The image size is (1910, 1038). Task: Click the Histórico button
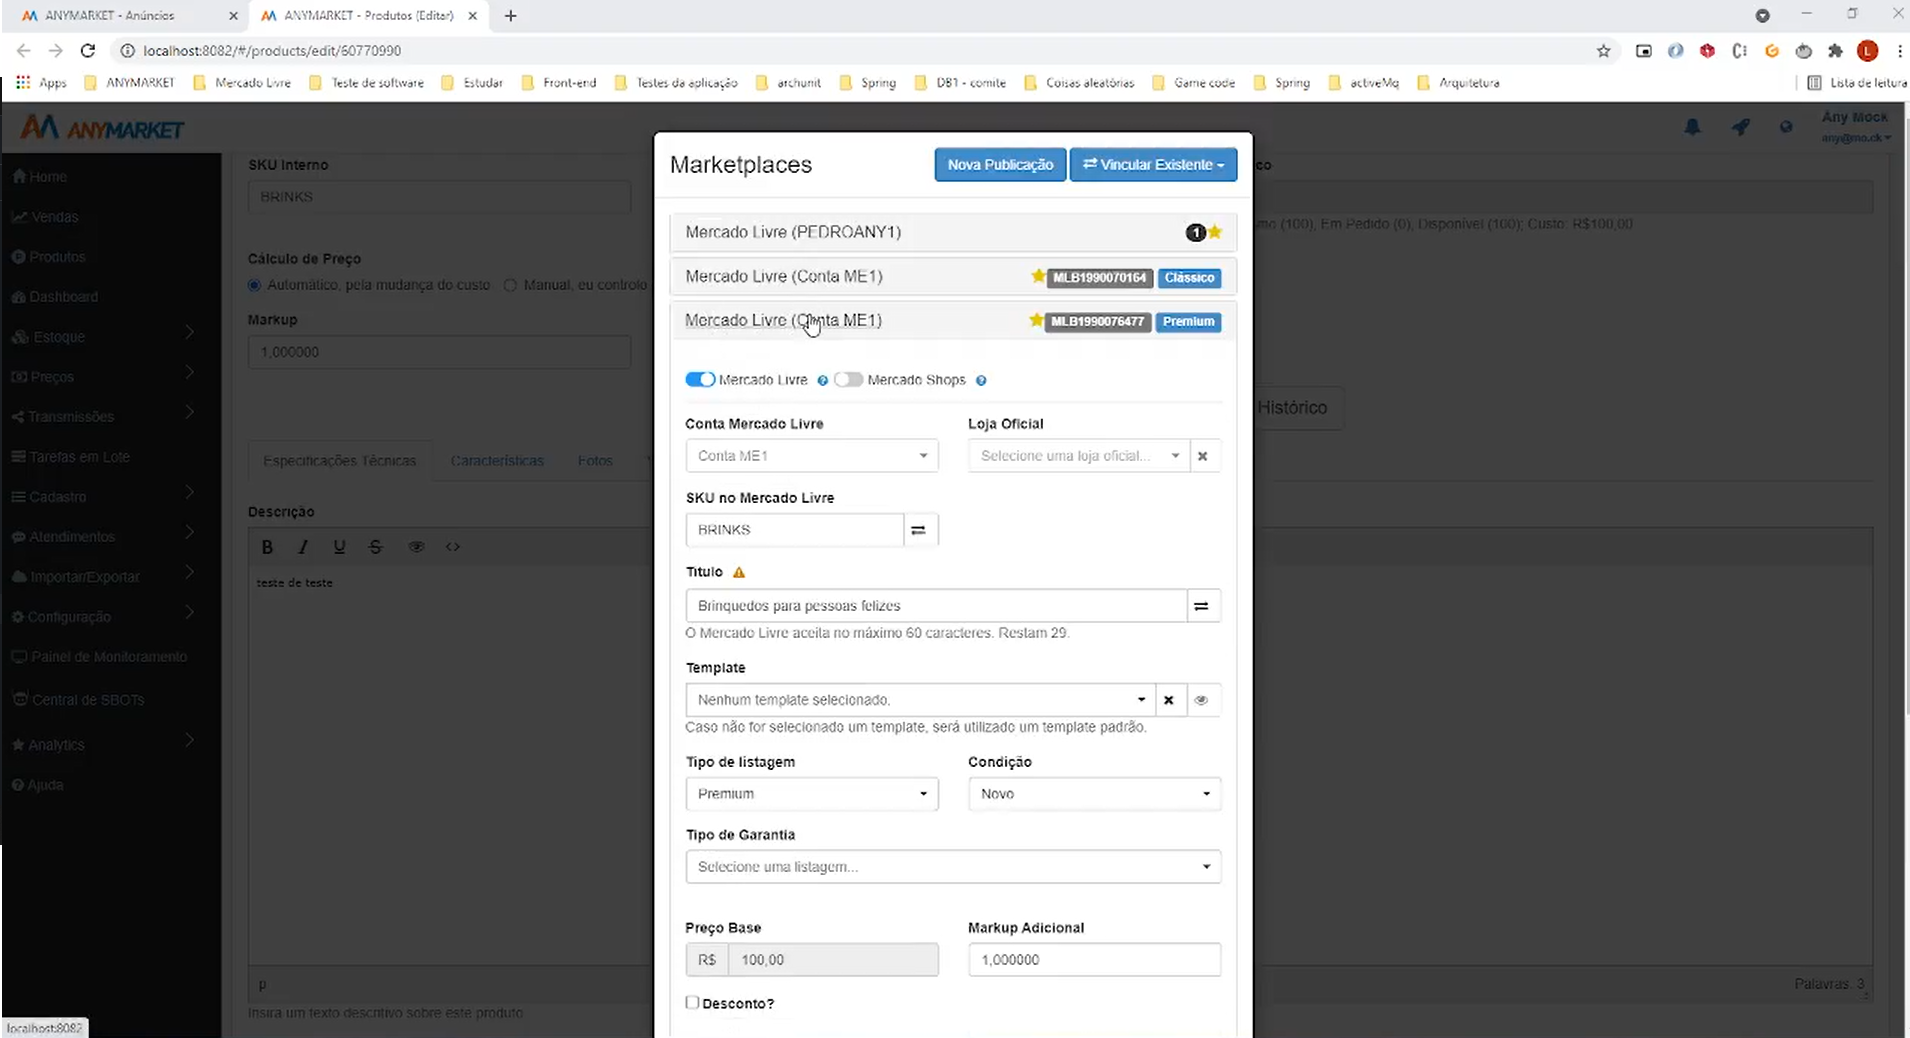click(1292, 408)
